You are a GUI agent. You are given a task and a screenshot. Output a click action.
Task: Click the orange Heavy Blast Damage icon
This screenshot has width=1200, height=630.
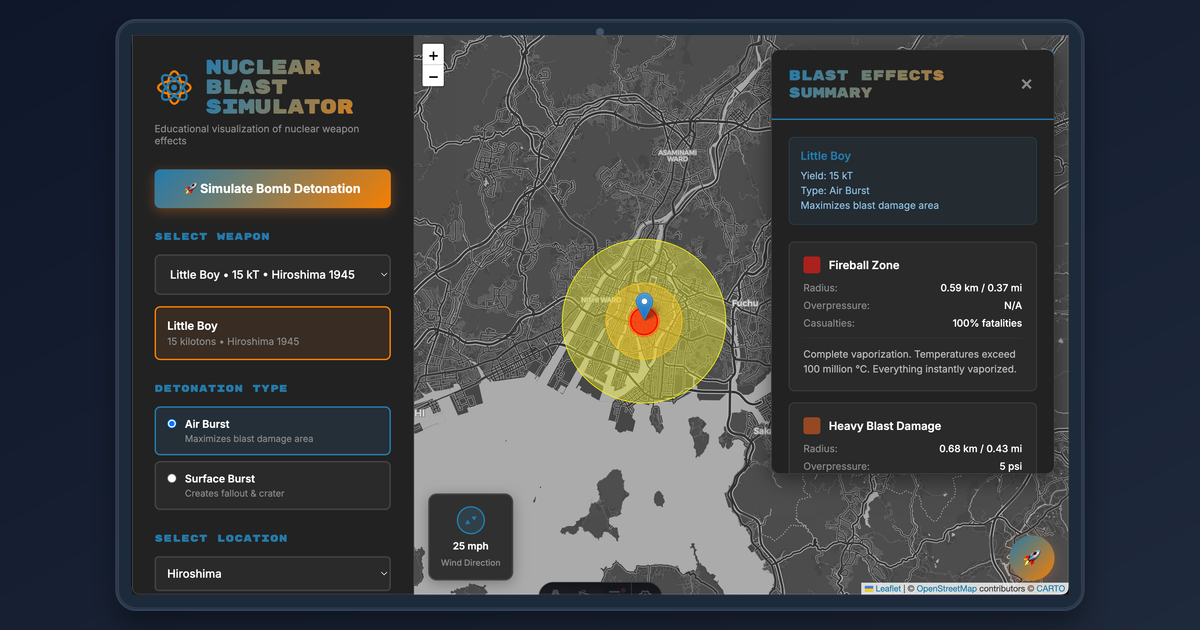click(x=811, y=425)
